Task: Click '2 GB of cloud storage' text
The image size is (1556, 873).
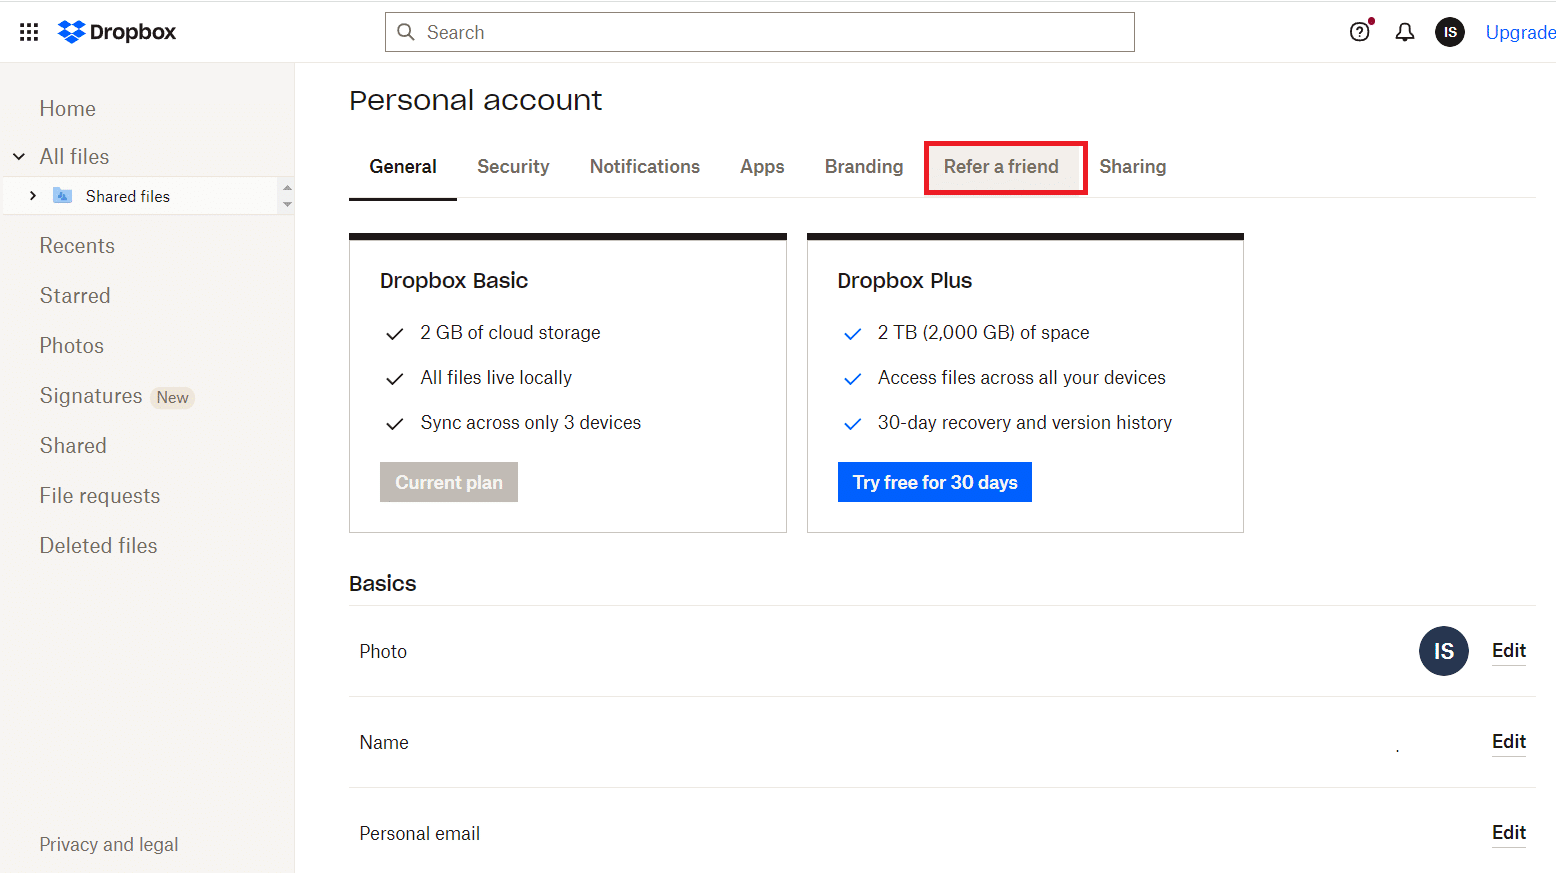Action: [510, 333]
